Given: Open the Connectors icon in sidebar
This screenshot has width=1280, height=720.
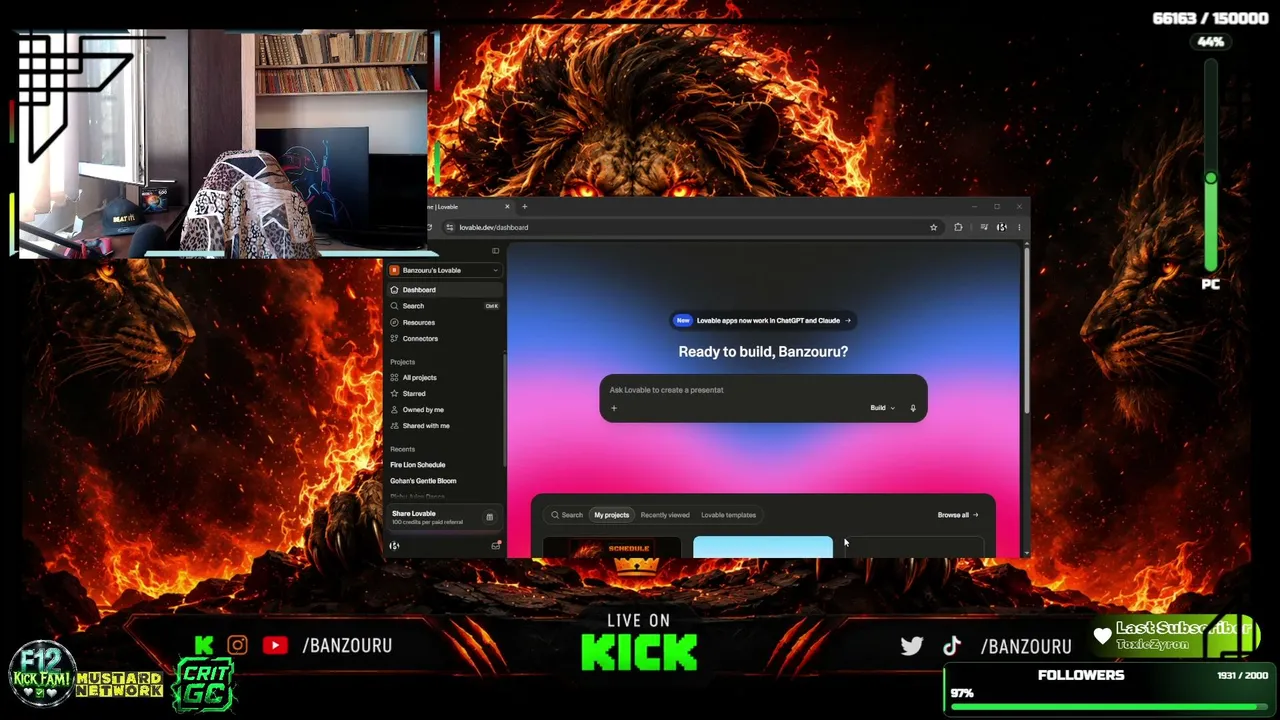Looking at the screenshot, I should coord(394,338).
